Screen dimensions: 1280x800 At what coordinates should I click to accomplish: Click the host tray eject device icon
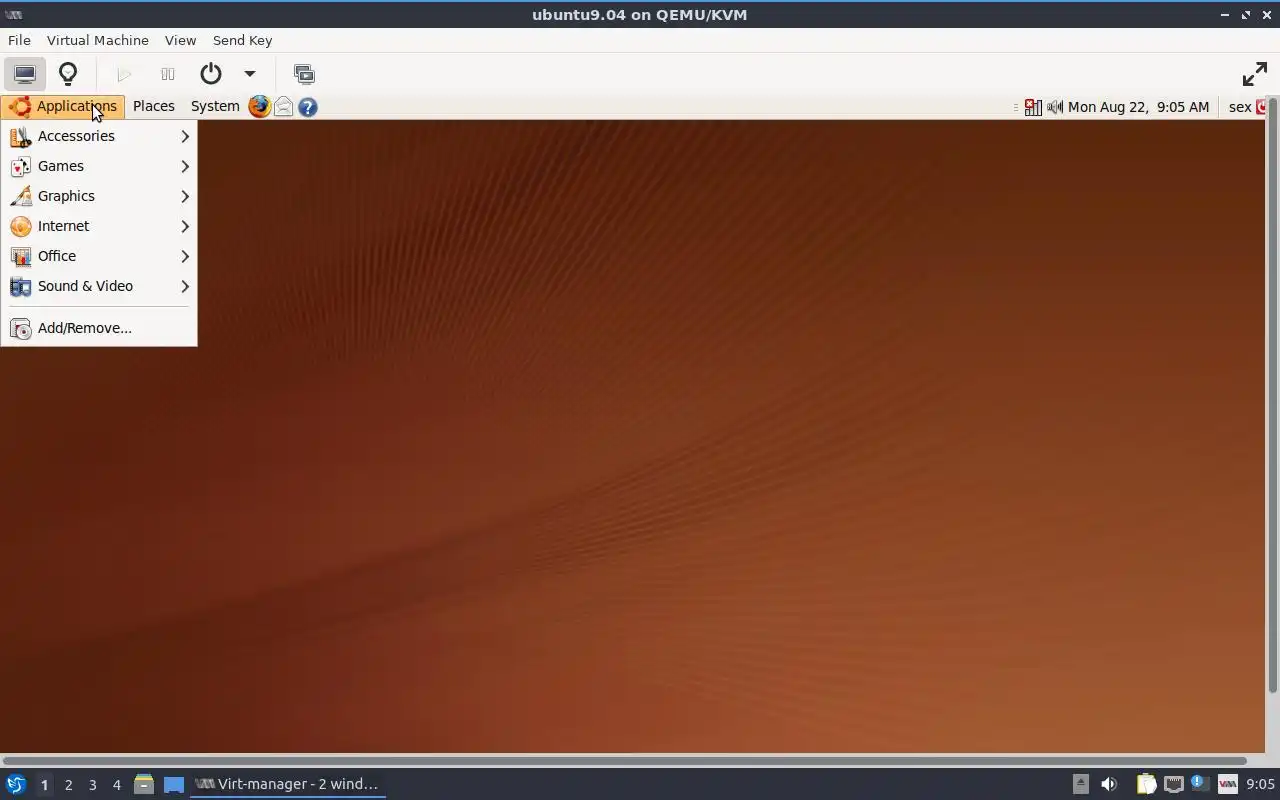click(1080, 784)
